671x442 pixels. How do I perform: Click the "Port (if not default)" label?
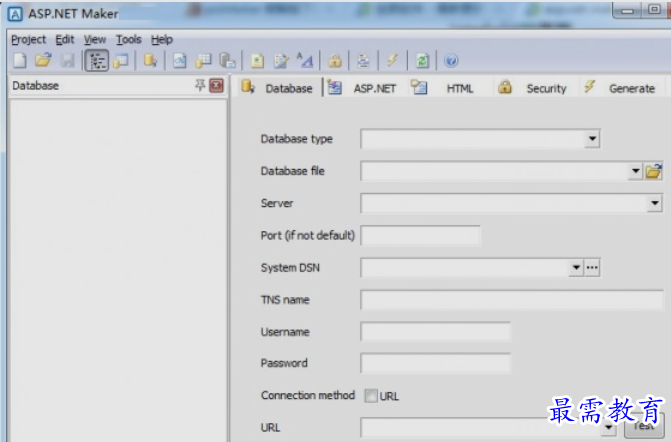308,235
